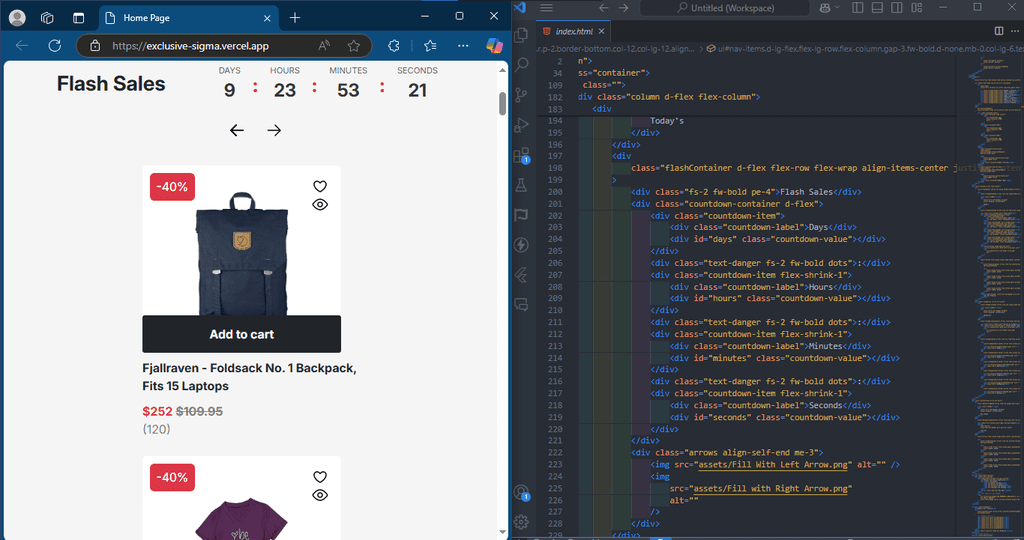Click the Untitled (Workspace) command center
Screen dimensions: 1024x540
coord(725,8)
